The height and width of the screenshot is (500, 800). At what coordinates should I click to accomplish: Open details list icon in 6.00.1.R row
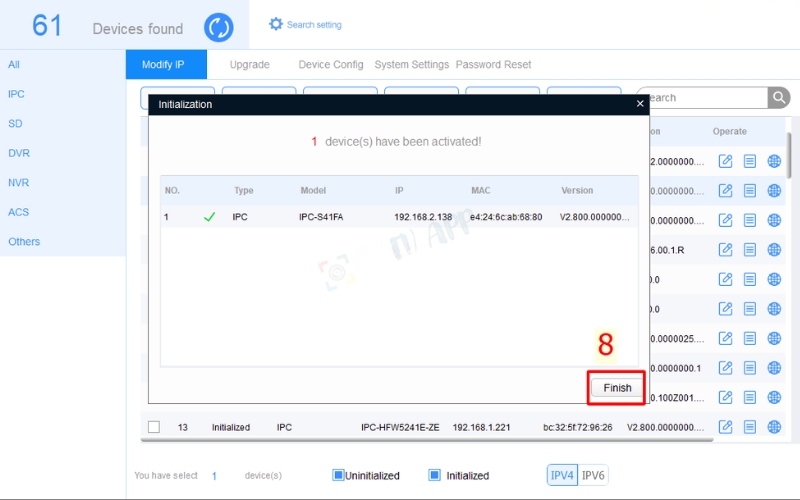click(749, 249)
